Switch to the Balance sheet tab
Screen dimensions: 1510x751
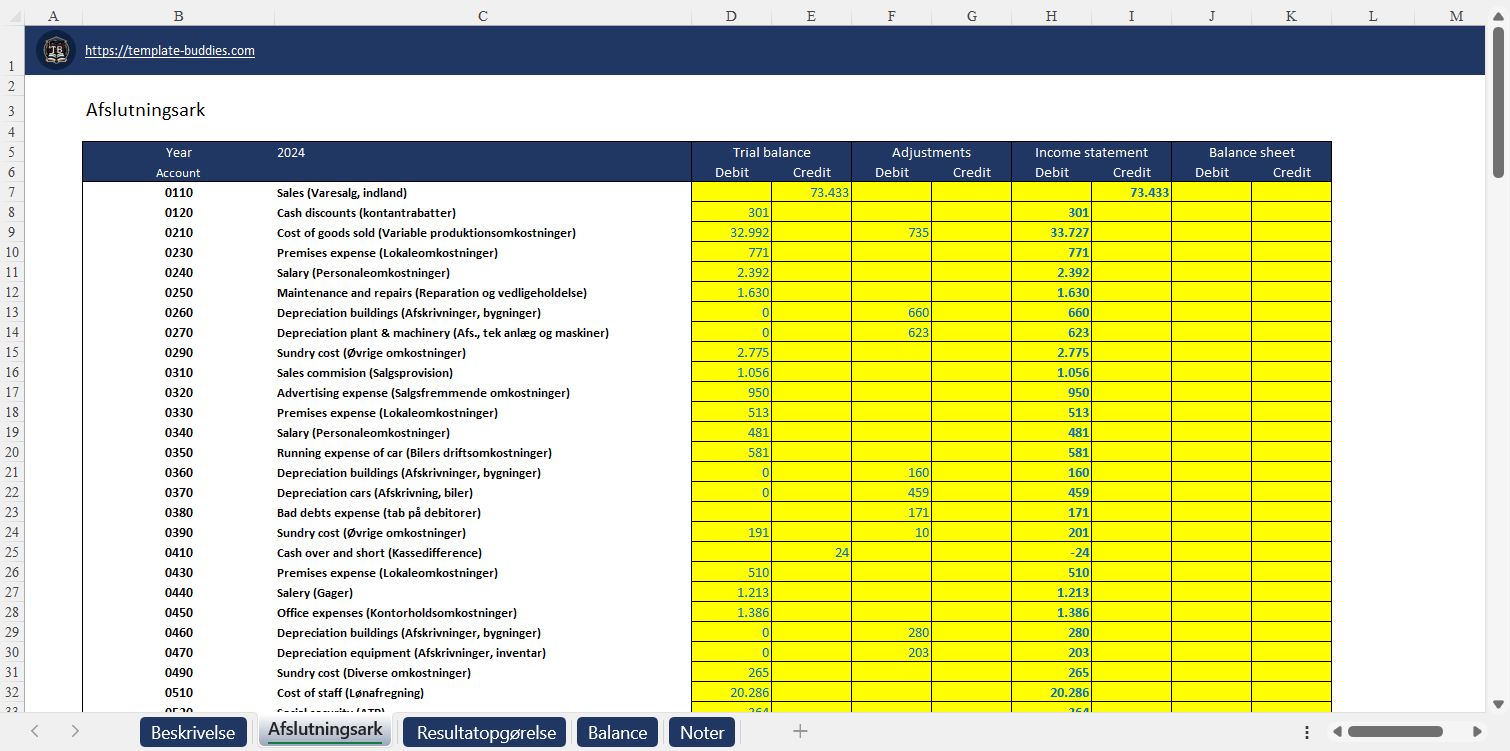pyautogui.click(x=617, y=732)
